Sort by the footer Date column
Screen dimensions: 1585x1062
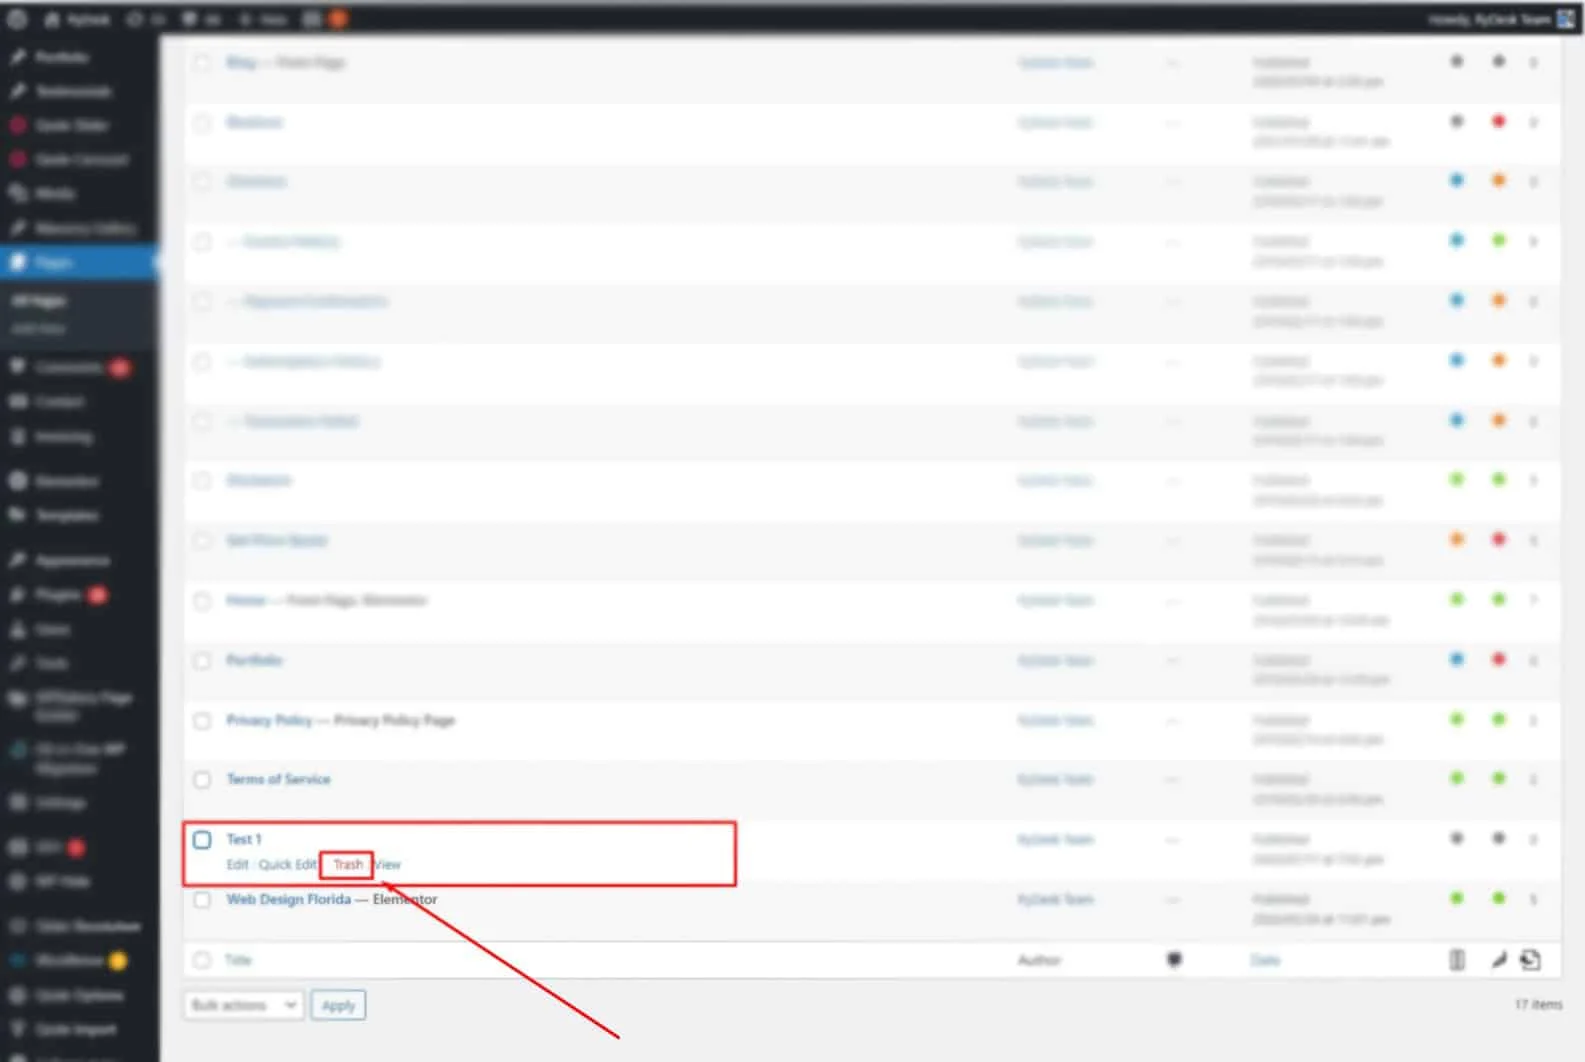[x=1265, y=960]
